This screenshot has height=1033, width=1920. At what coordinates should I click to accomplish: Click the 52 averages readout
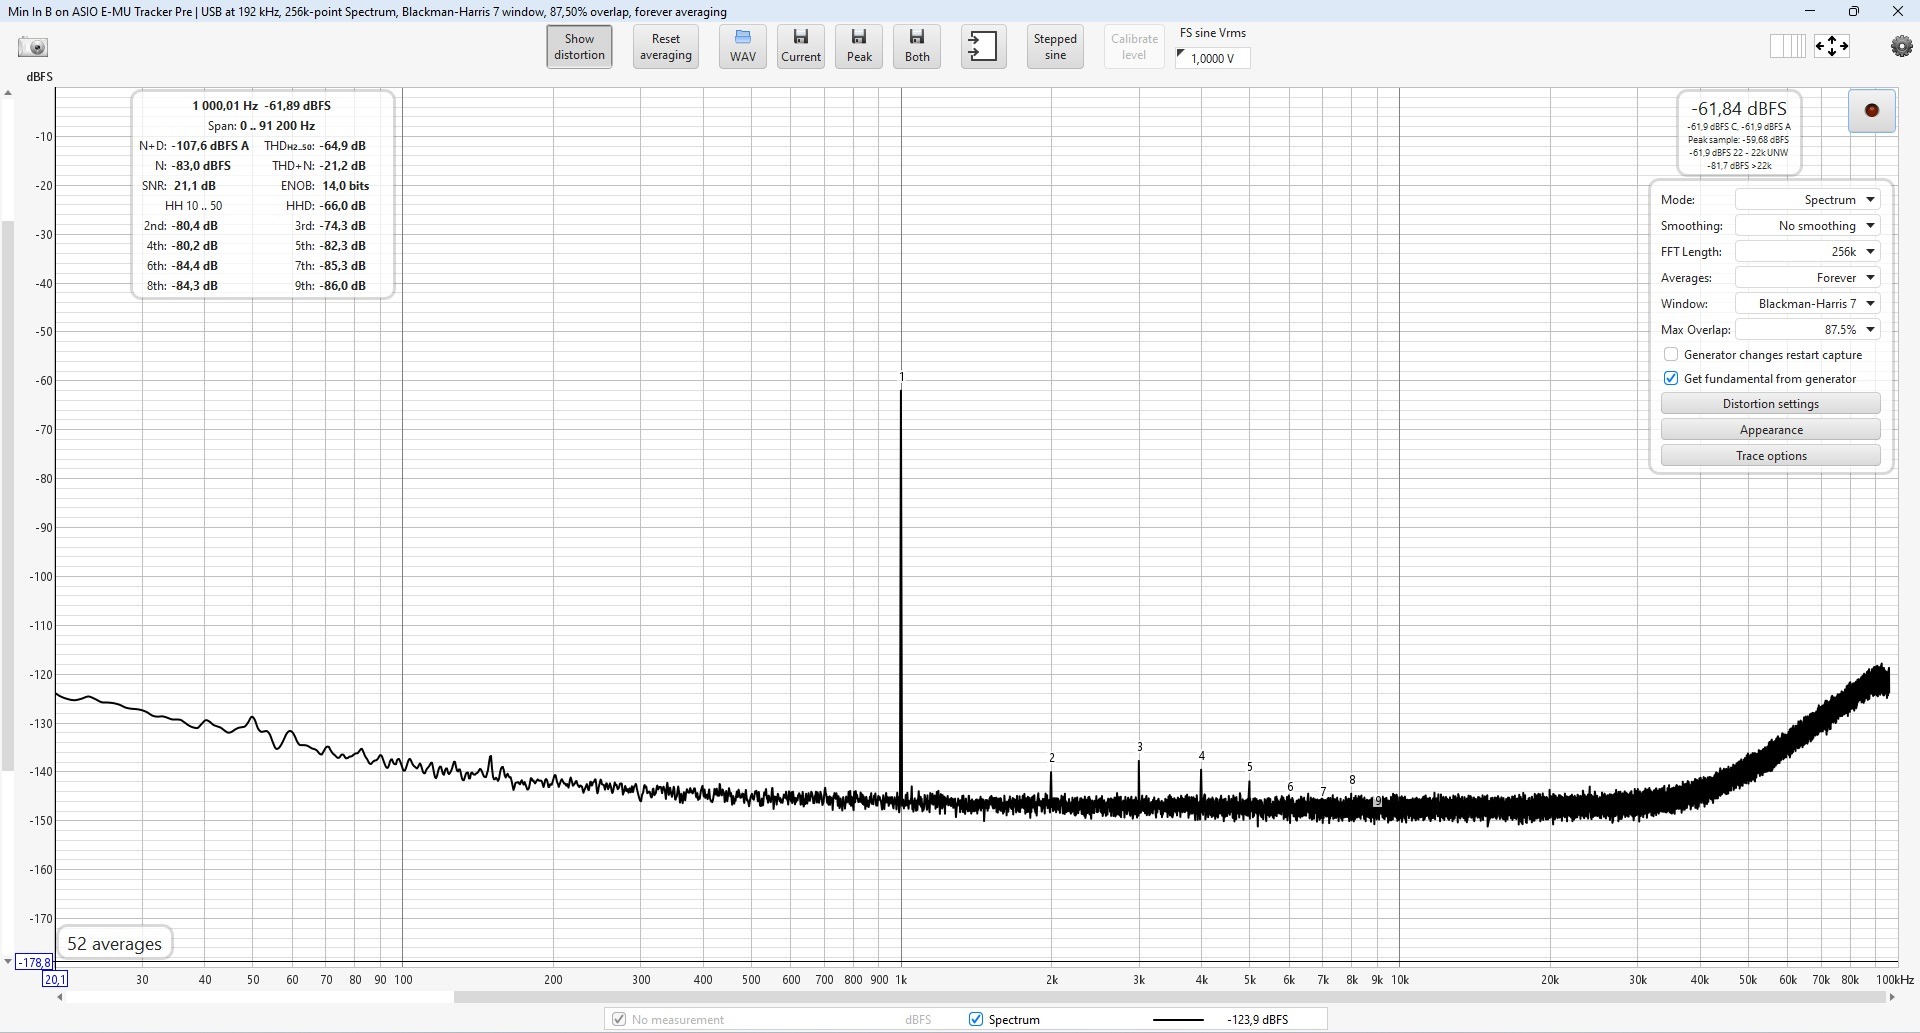pos(114,944)
